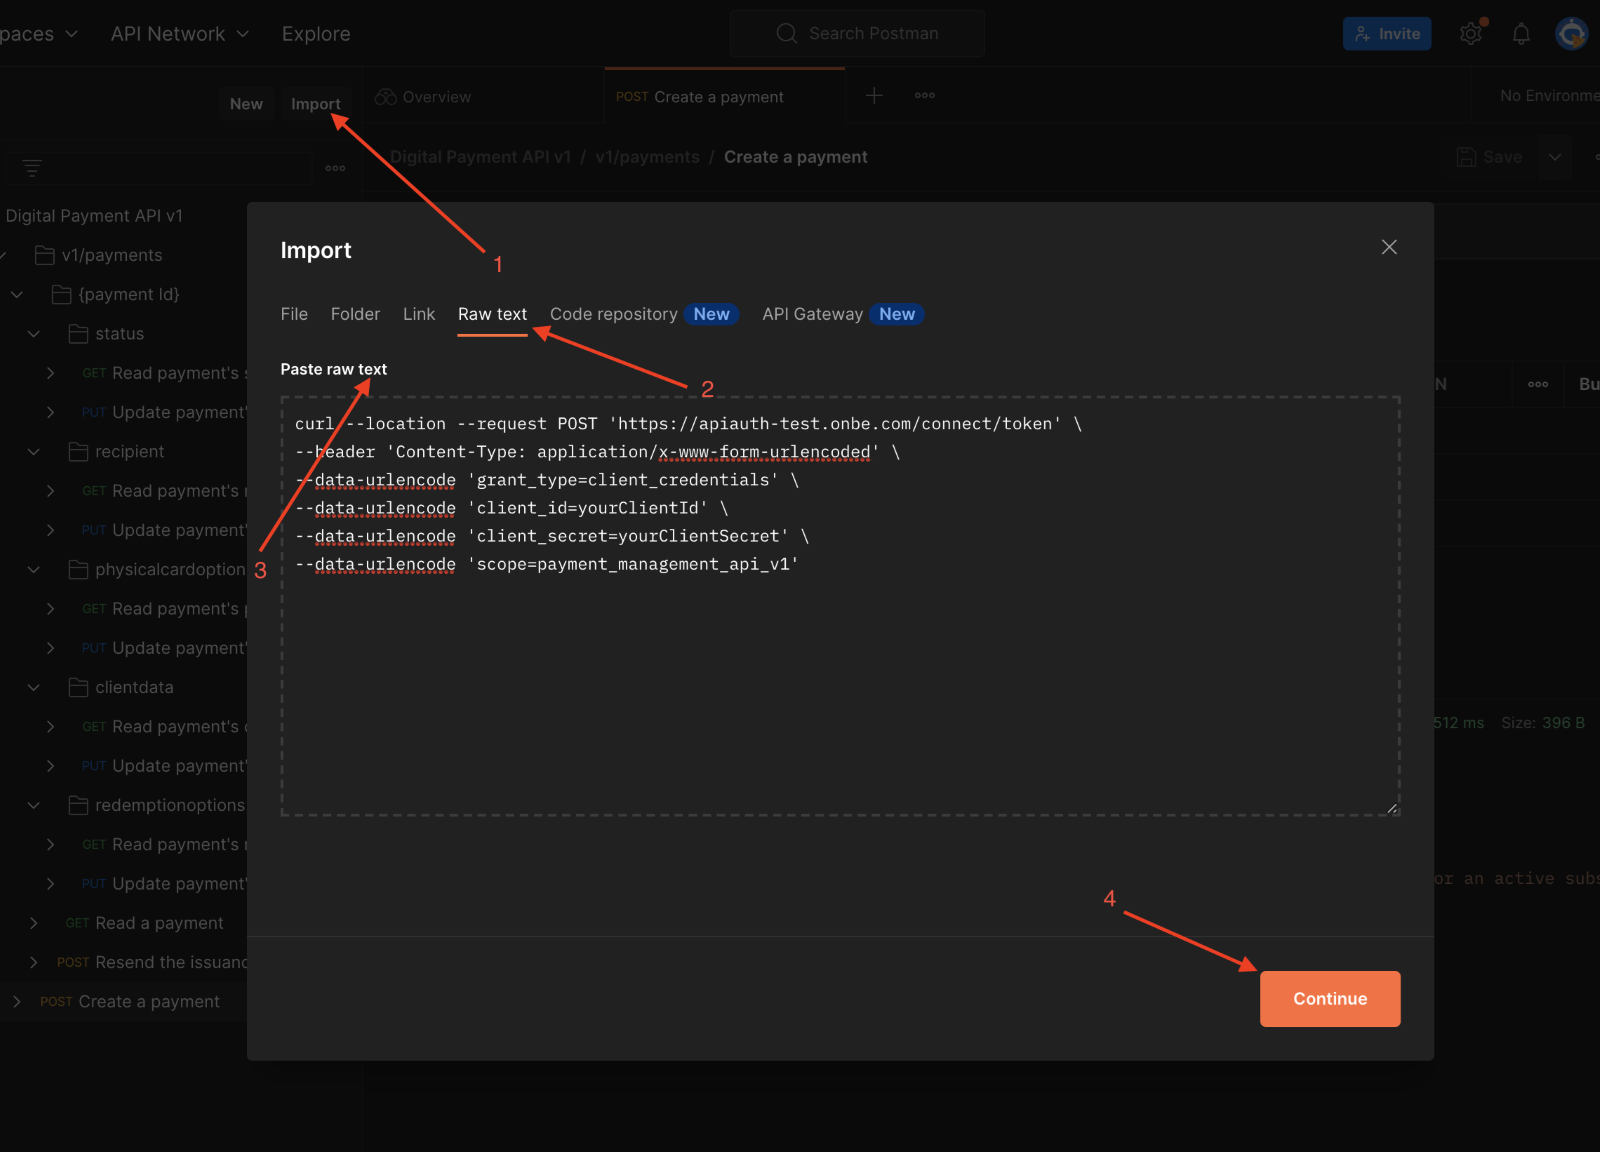Viewport: 1600px width, 1152px height.
Task: Expand PUT Update payment under recipient
Action: (51, 530)
